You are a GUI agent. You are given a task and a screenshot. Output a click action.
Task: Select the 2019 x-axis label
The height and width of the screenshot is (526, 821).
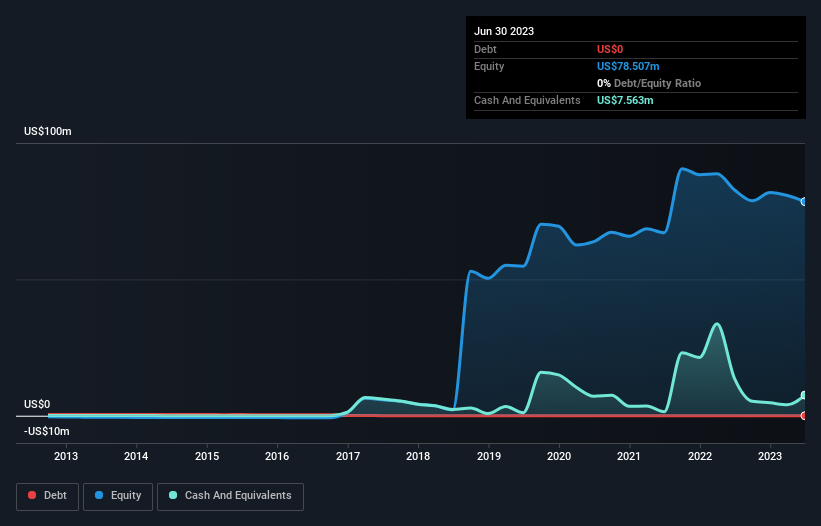tap(489, 456)
